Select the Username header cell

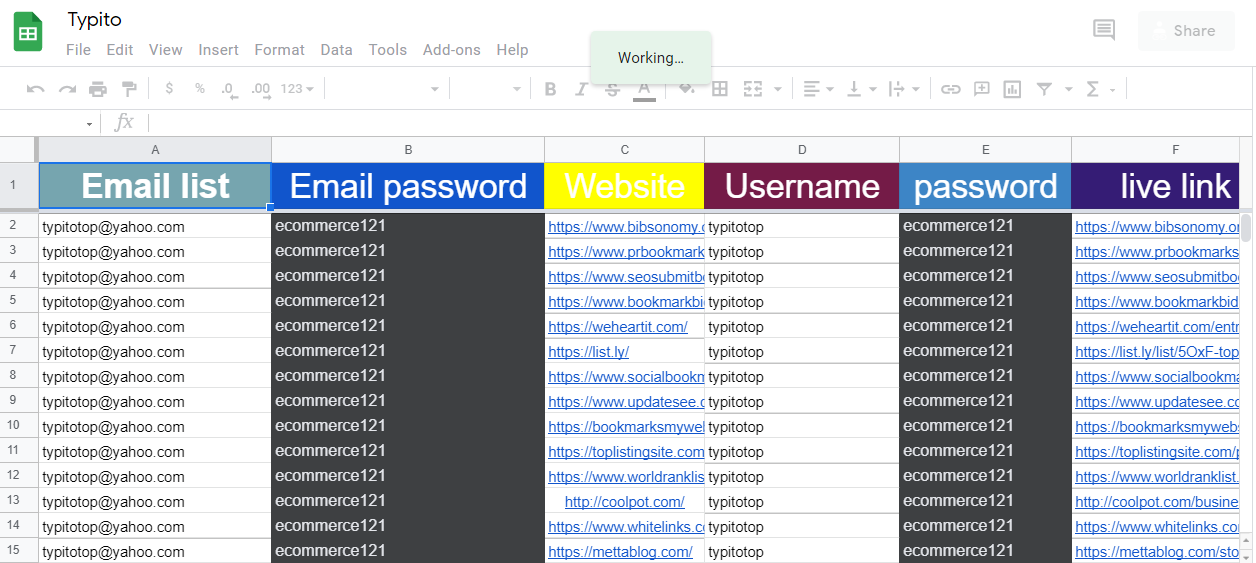click(x=801, y=186)
